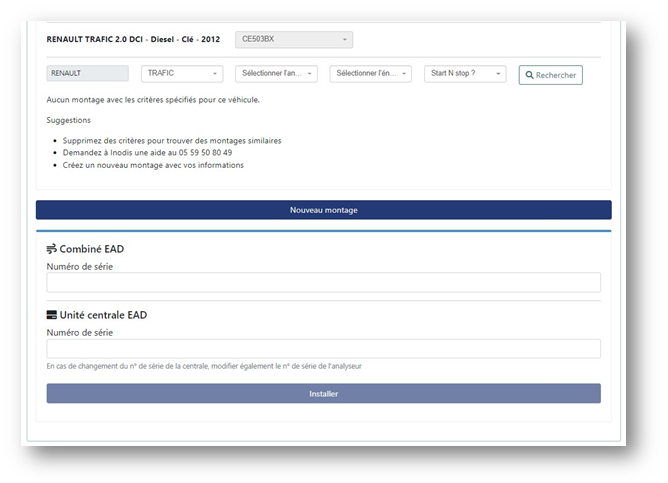Focus the Combiné EAD serial number field
Viewport: 668px width, 483px height.
coord(323,283)
